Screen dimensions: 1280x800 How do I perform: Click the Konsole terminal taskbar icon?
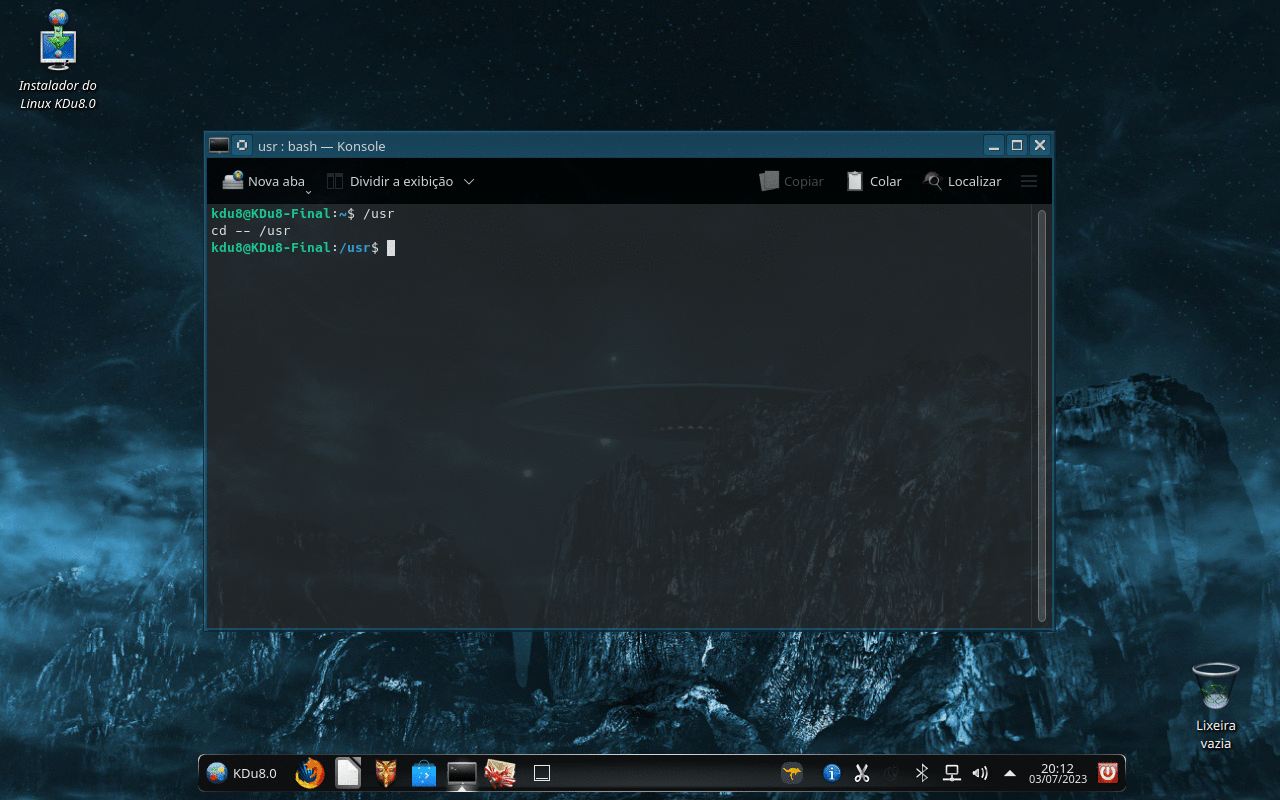462,773
